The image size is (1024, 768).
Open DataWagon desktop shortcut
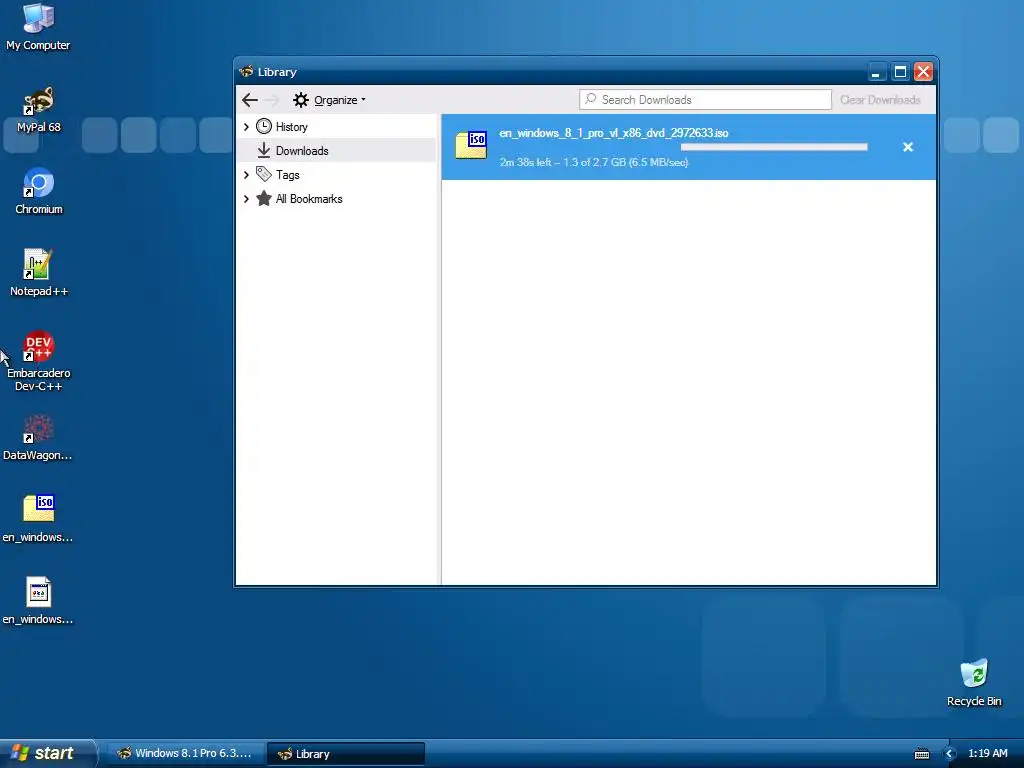pos(38,438)
